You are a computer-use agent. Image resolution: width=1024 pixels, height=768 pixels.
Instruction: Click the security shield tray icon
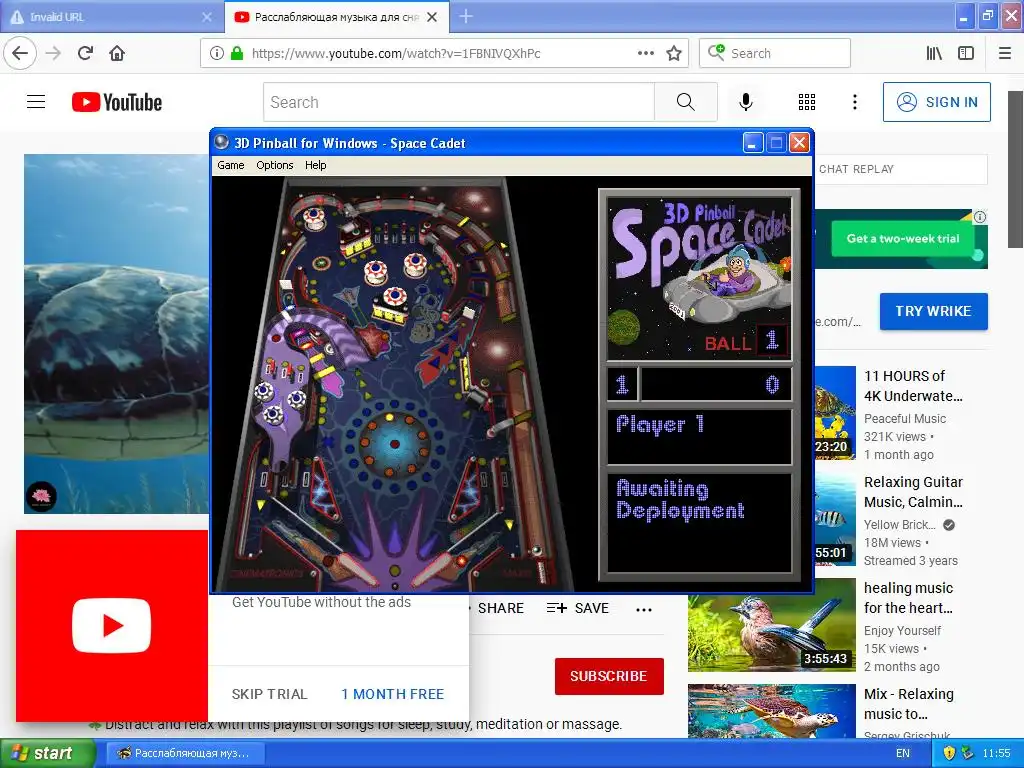click(950, 753)
